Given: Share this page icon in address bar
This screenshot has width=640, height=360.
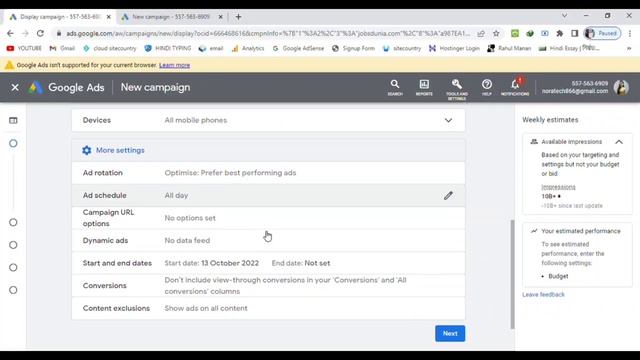Looking at the screenshot, I should [481, 33].
